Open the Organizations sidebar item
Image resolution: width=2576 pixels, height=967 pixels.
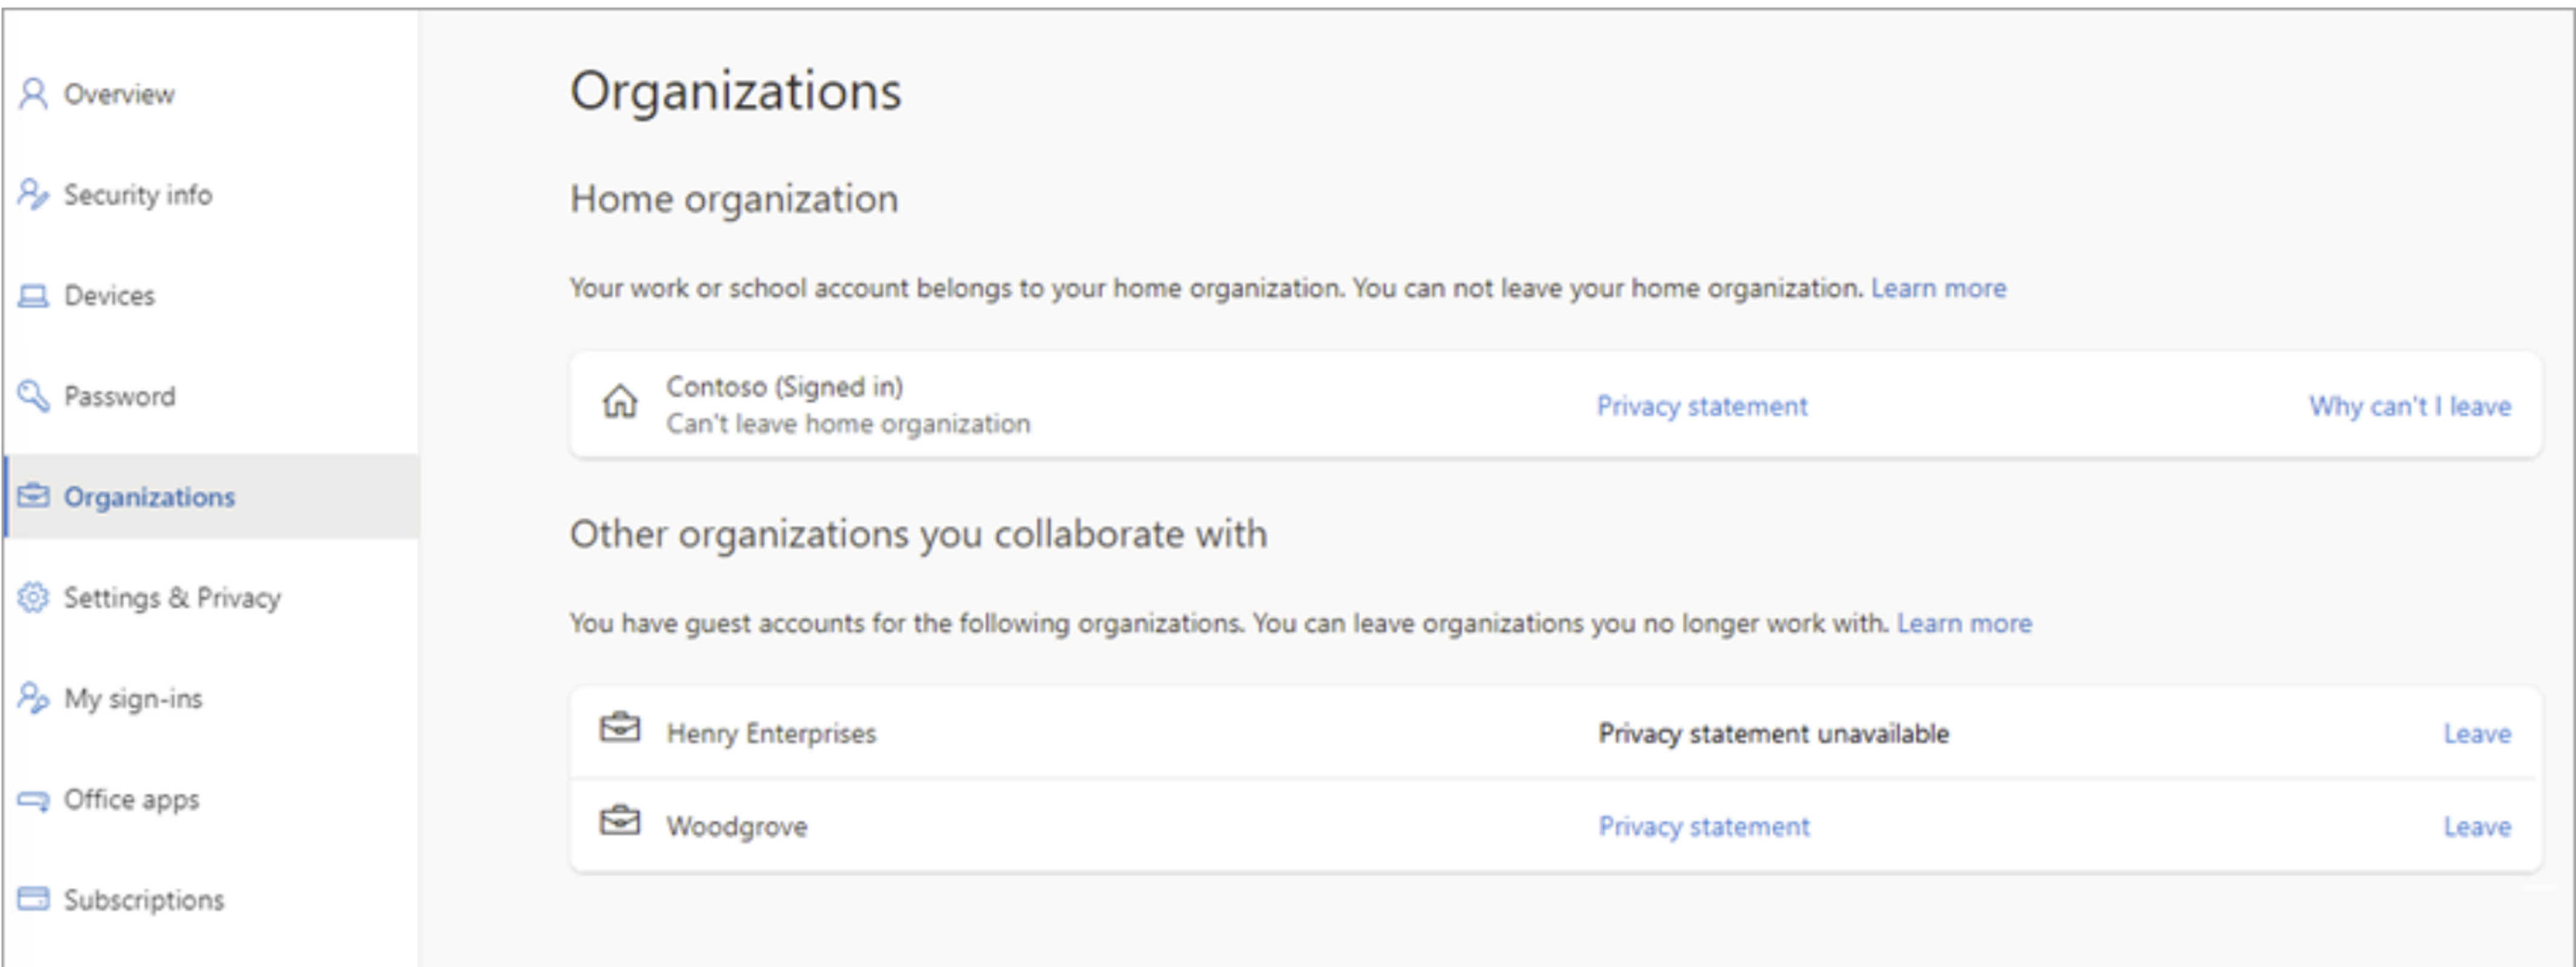coord(150,497)
